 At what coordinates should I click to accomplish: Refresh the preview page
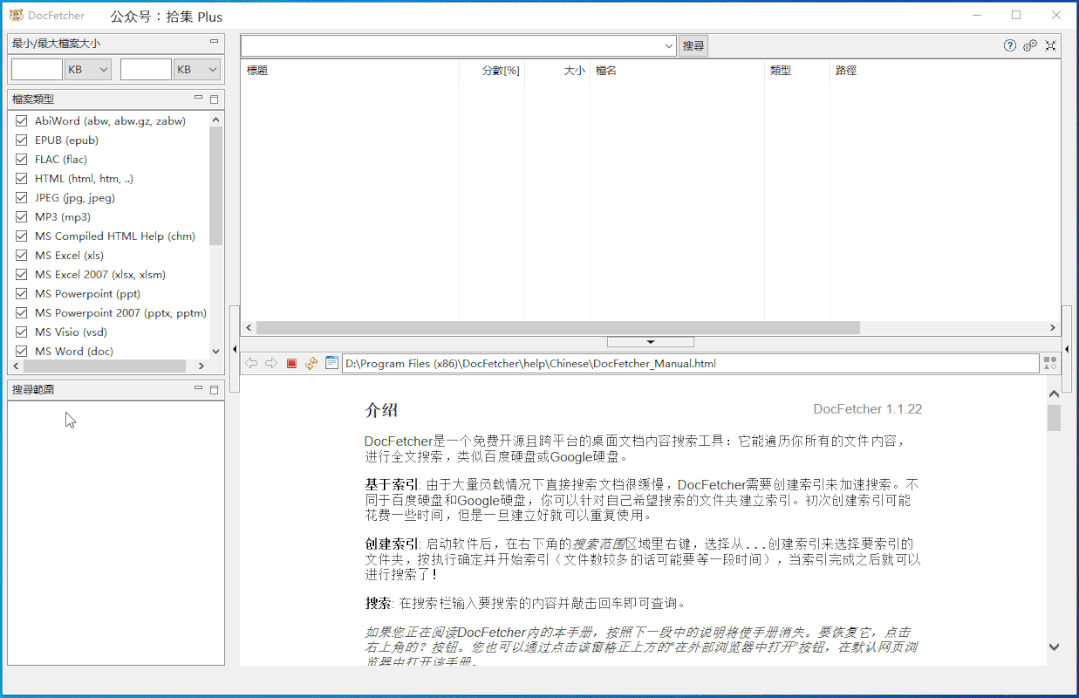click(311, 363)
